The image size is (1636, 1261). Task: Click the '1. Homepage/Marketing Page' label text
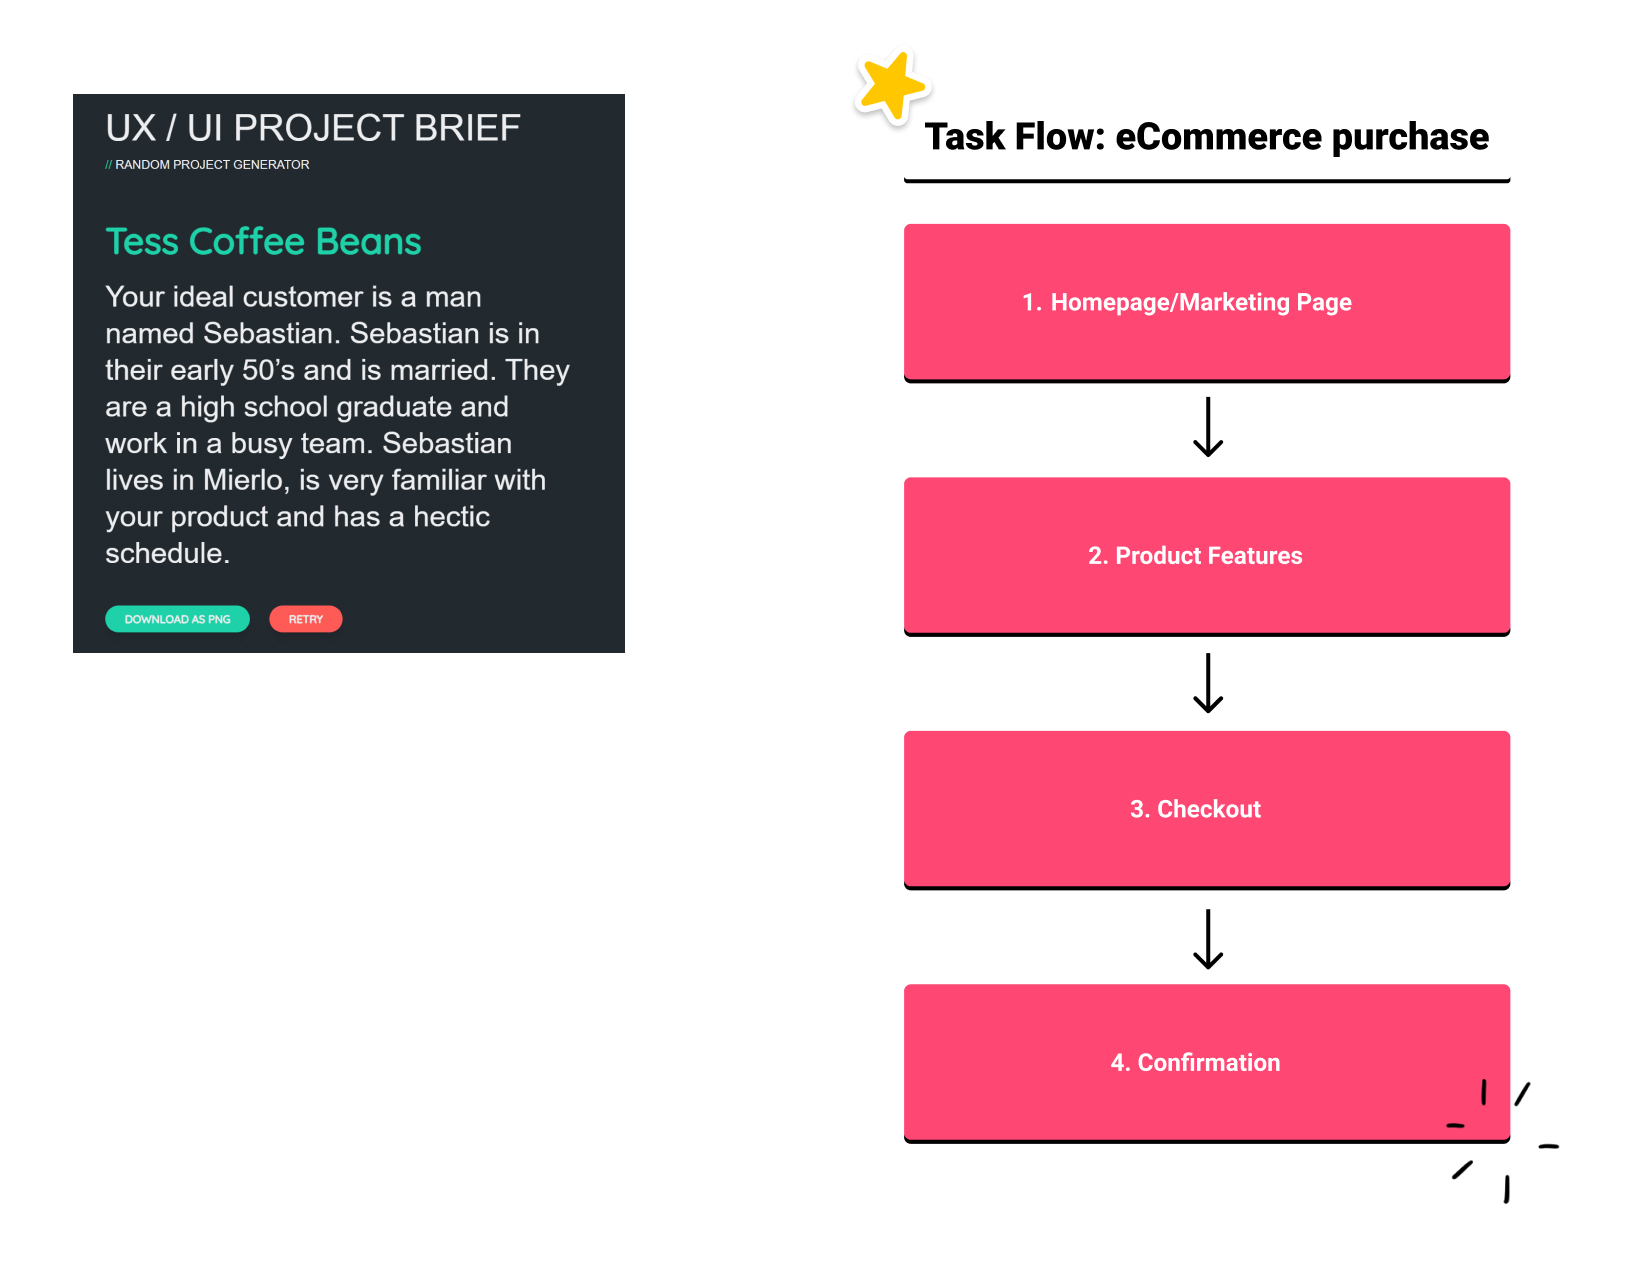(1187, 302)
